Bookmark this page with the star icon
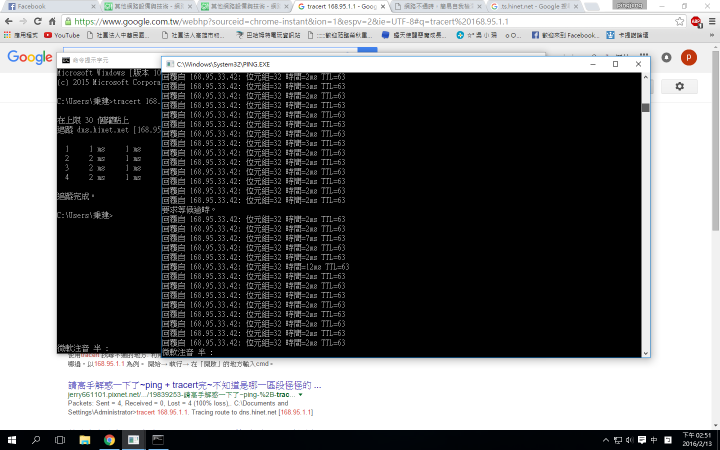The width and height of the screenshot is (720, 450). click(x=680, y=21)
